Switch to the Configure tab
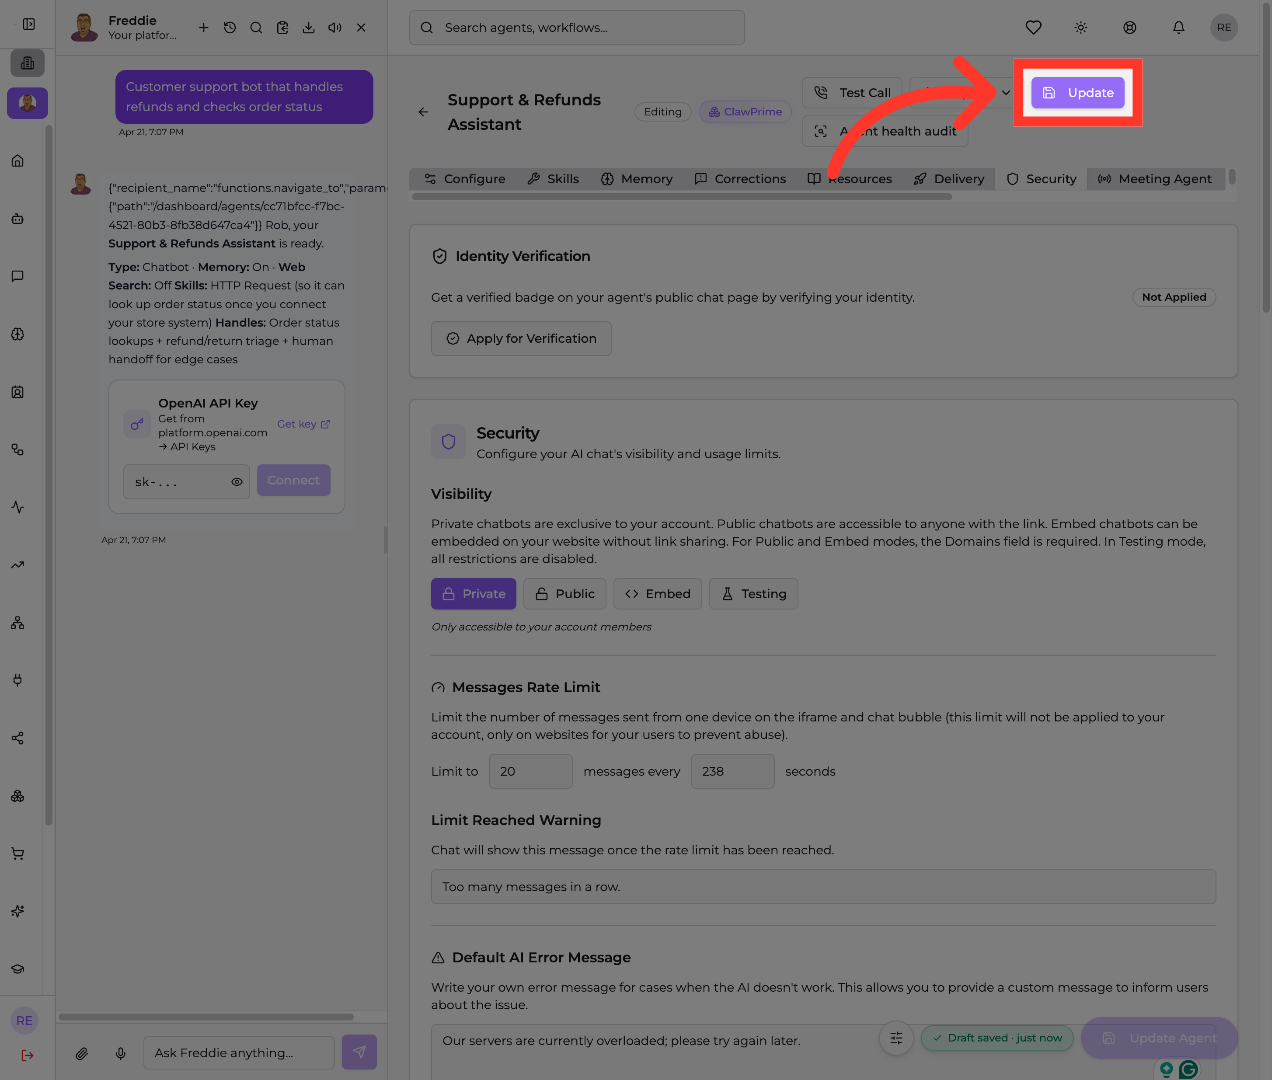This screenshot has height=1080, width=1272. click(465, 179)
